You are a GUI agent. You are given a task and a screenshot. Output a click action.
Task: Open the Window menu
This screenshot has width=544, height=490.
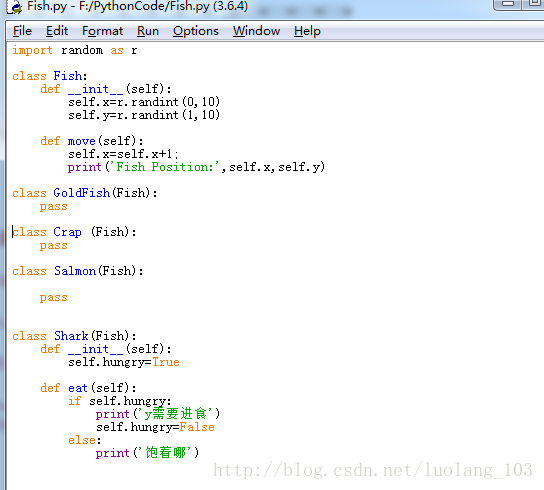[x=256, y=31]
